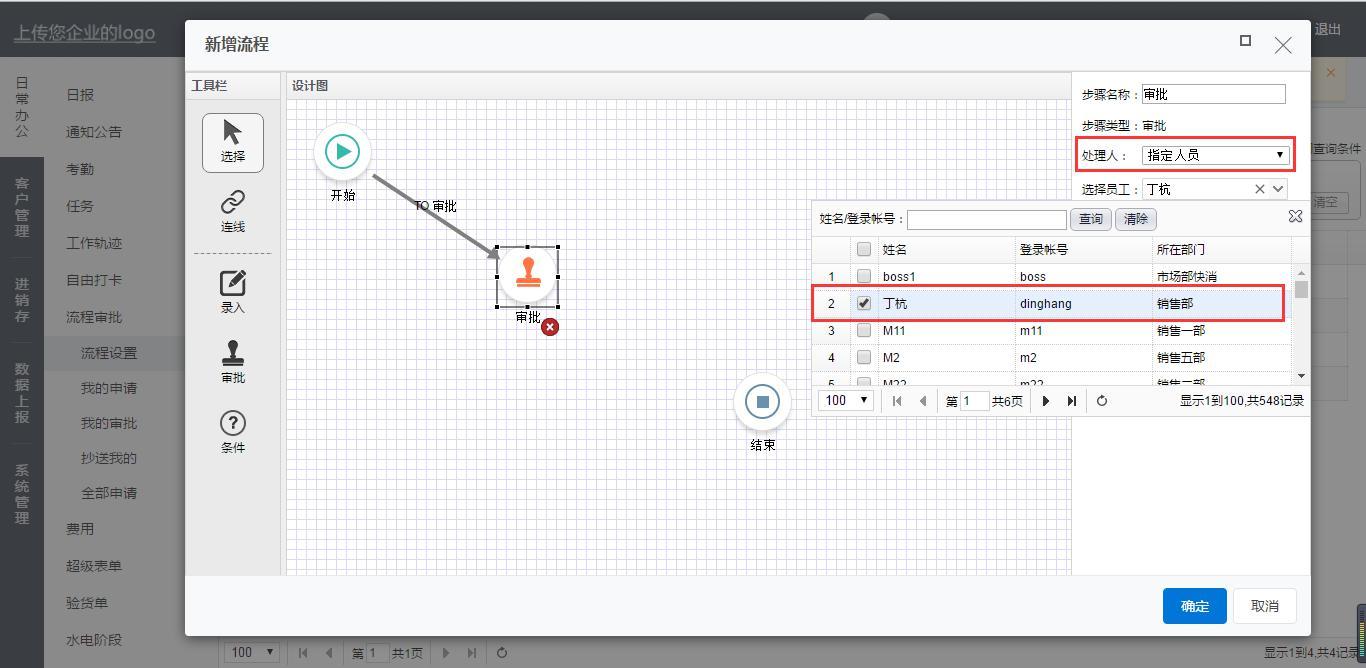Viewport: 1366px width, 668px height.
Task: Open the 处理人 dropdown
Action: point(1214,155)
